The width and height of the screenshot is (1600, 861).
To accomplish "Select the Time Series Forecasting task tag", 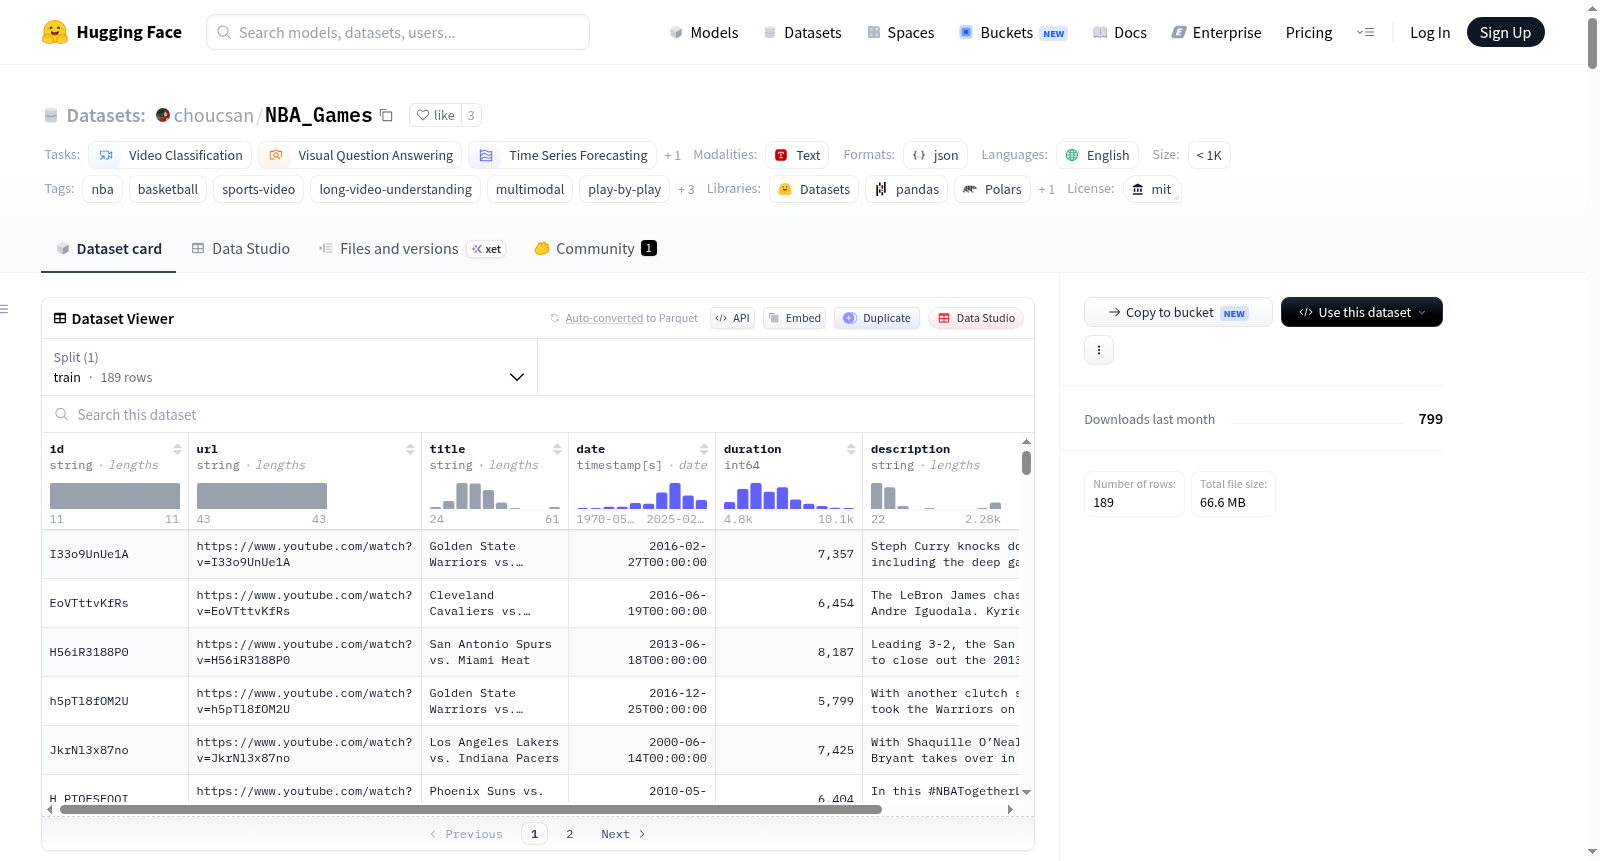I will 563,155.
